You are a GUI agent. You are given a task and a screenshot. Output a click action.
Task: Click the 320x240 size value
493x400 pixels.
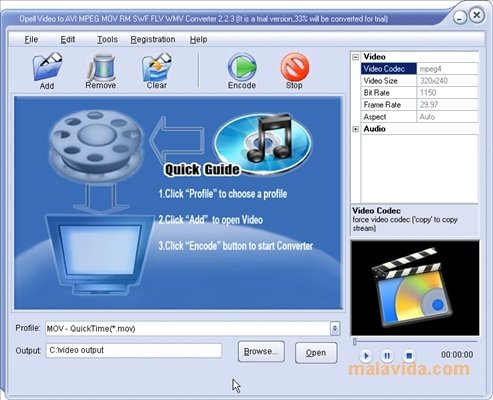click(x=434, y=81)
